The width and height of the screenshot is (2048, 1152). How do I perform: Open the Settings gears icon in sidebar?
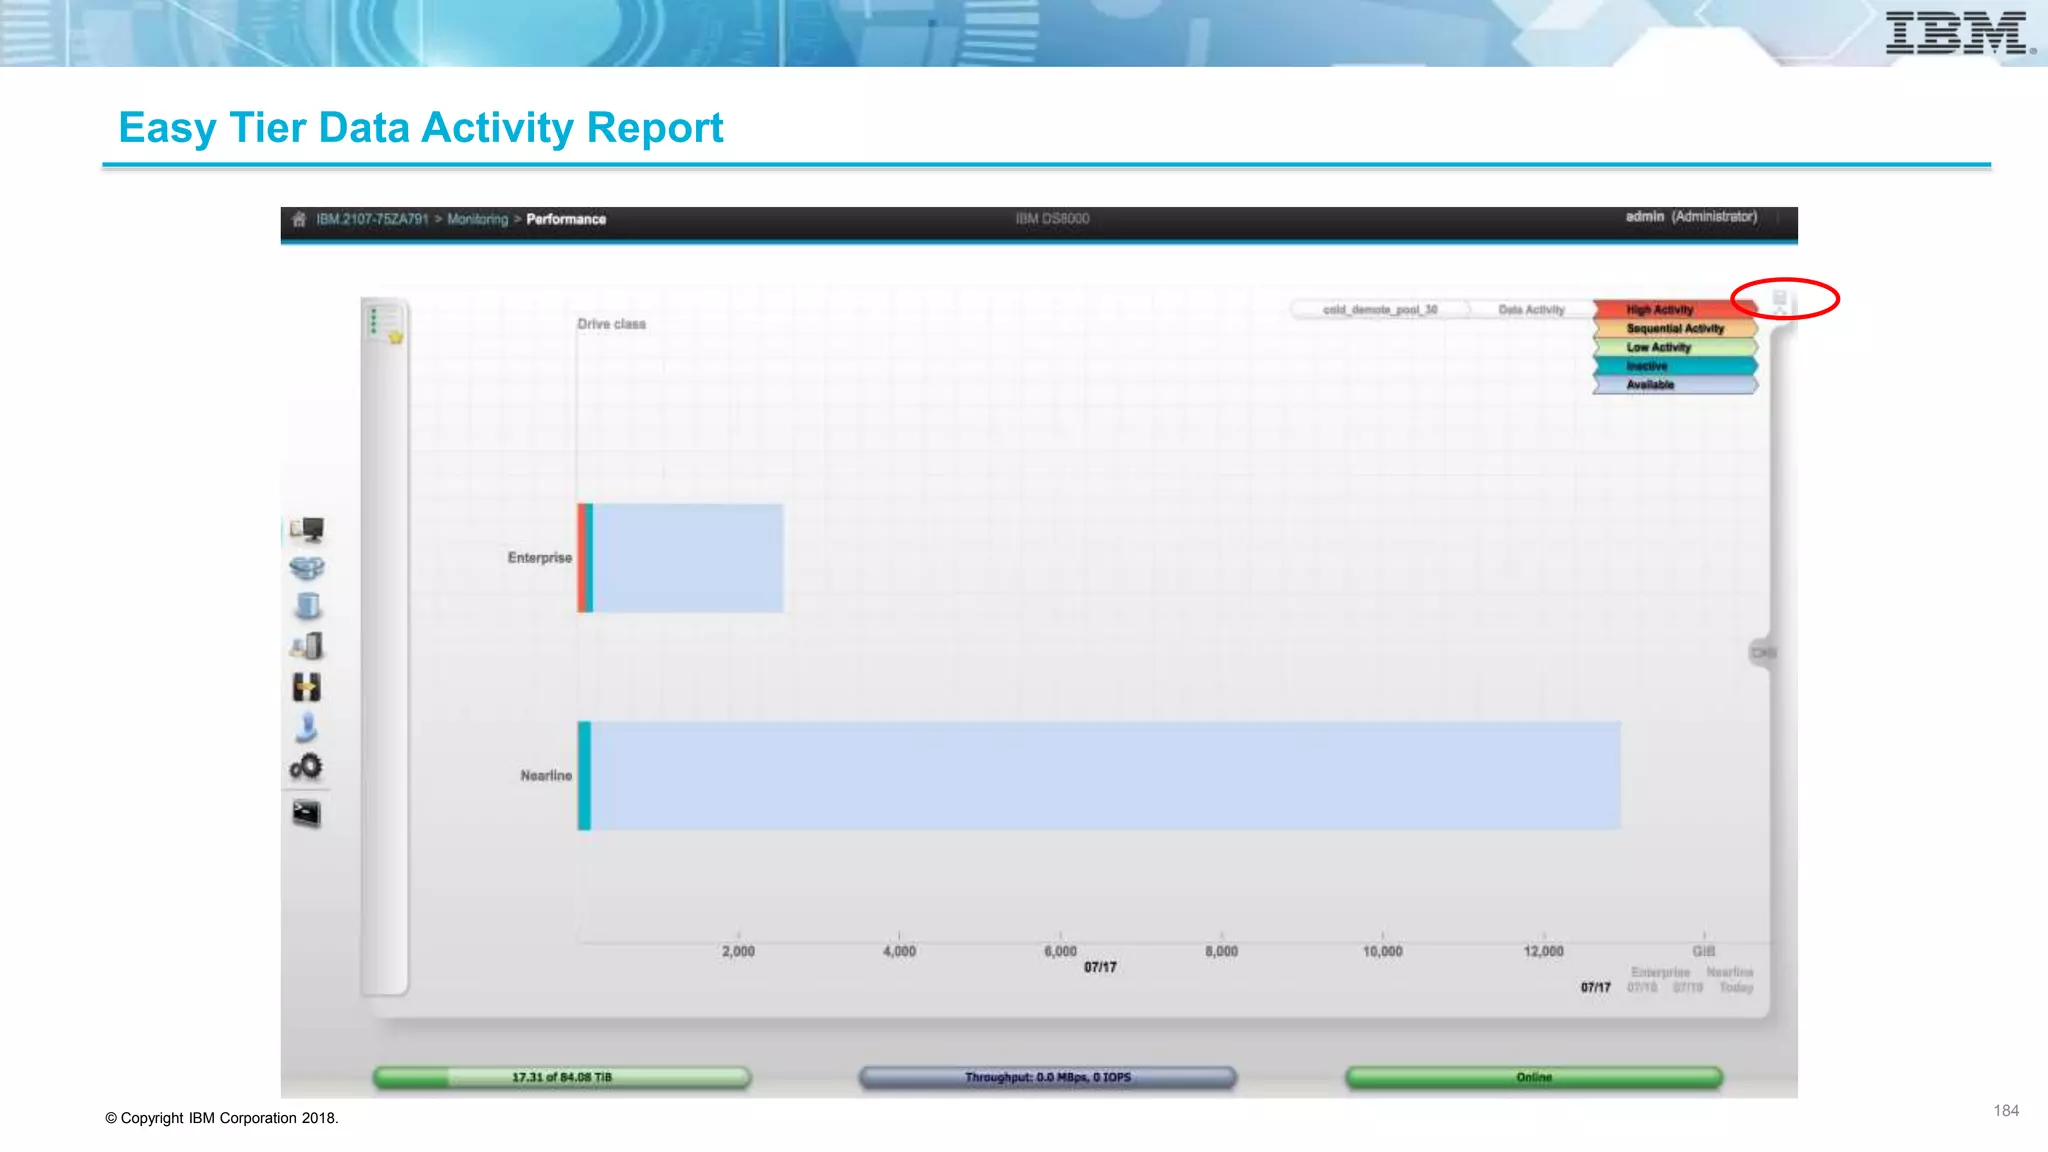306,767
